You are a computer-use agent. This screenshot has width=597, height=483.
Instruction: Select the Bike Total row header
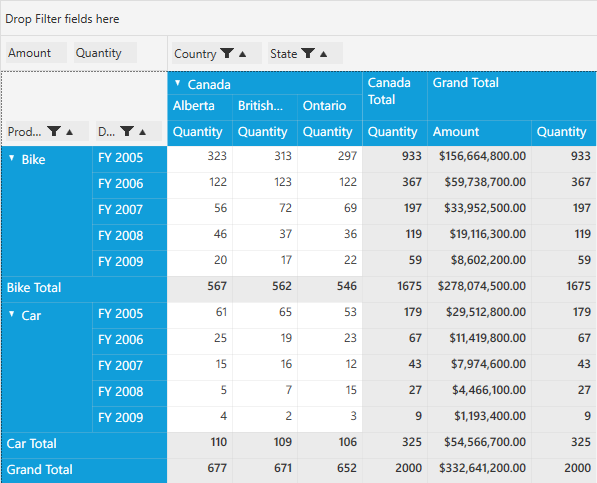[x=84, y=289]
